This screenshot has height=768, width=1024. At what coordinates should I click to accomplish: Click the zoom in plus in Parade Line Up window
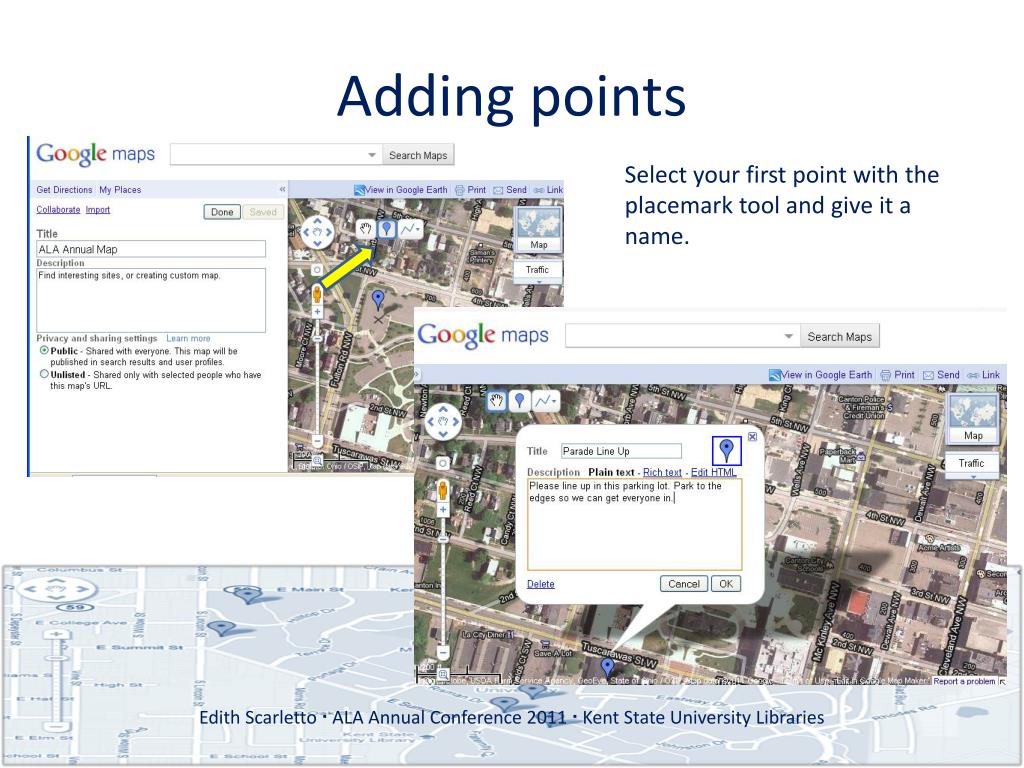pyautogui.click(x=443, y=509)
